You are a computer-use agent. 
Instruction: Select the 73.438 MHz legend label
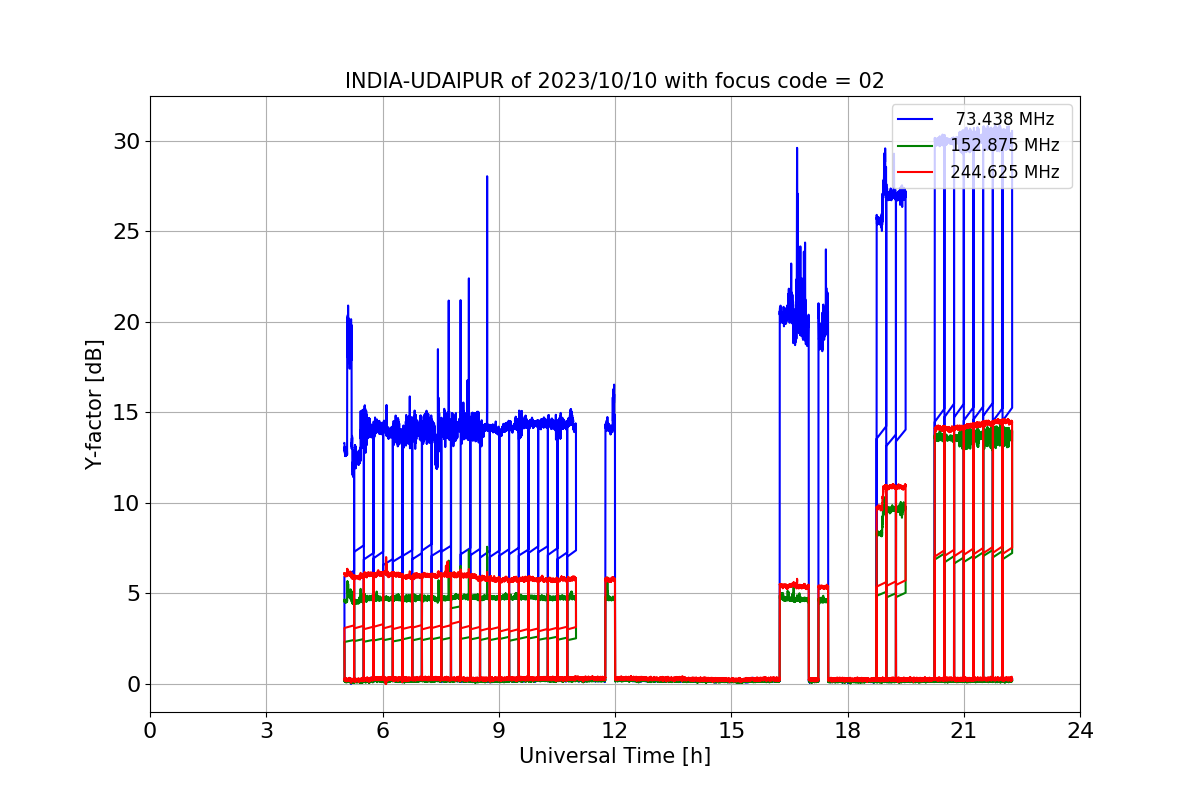(x=1005, y=119)
